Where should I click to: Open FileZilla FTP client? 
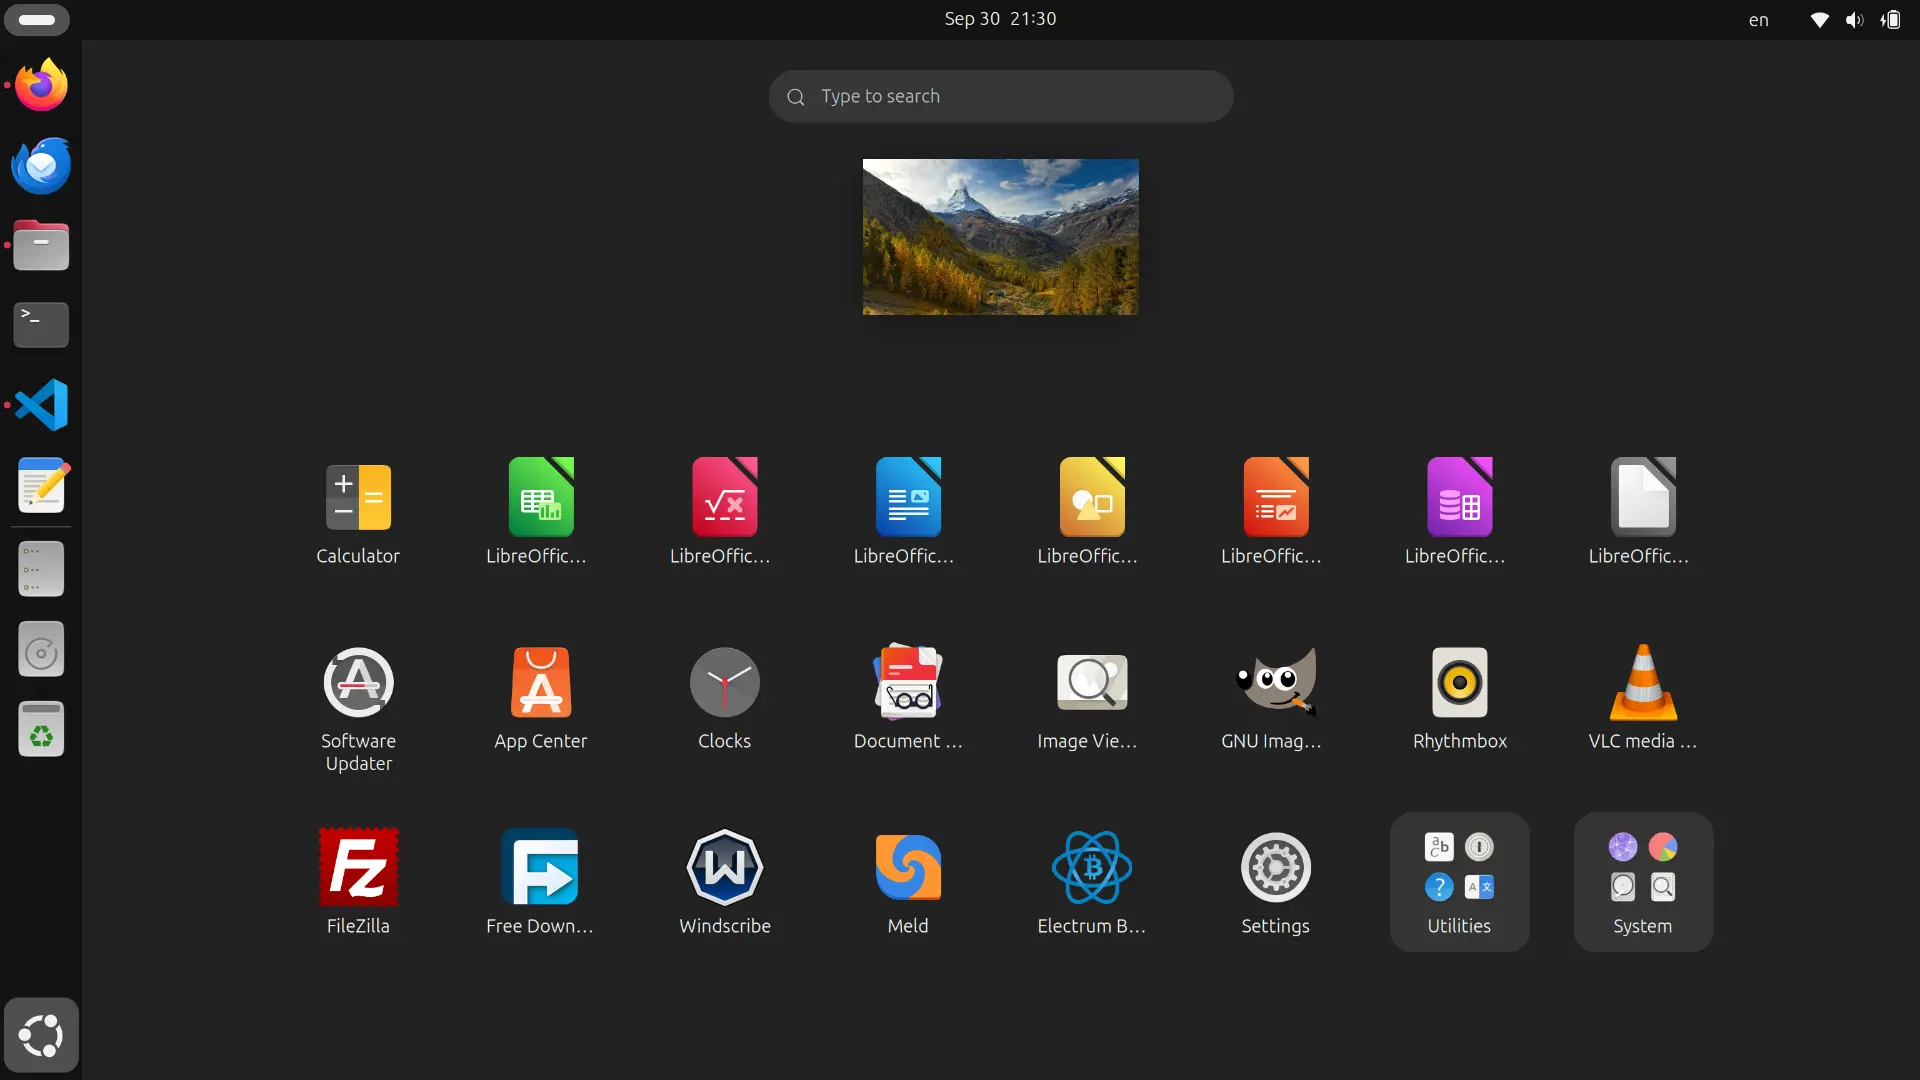coord(357,867)
